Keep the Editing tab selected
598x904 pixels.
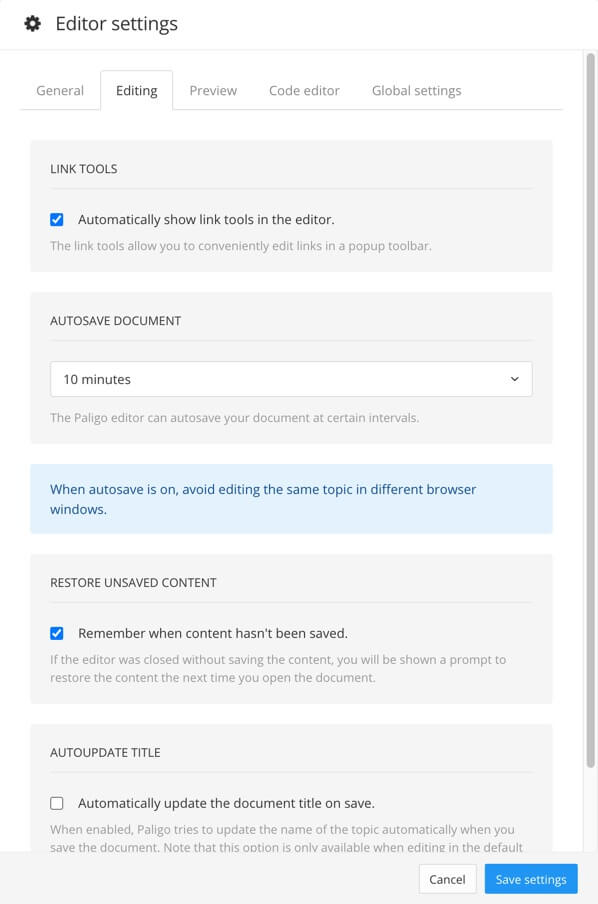tap(136, 90)
